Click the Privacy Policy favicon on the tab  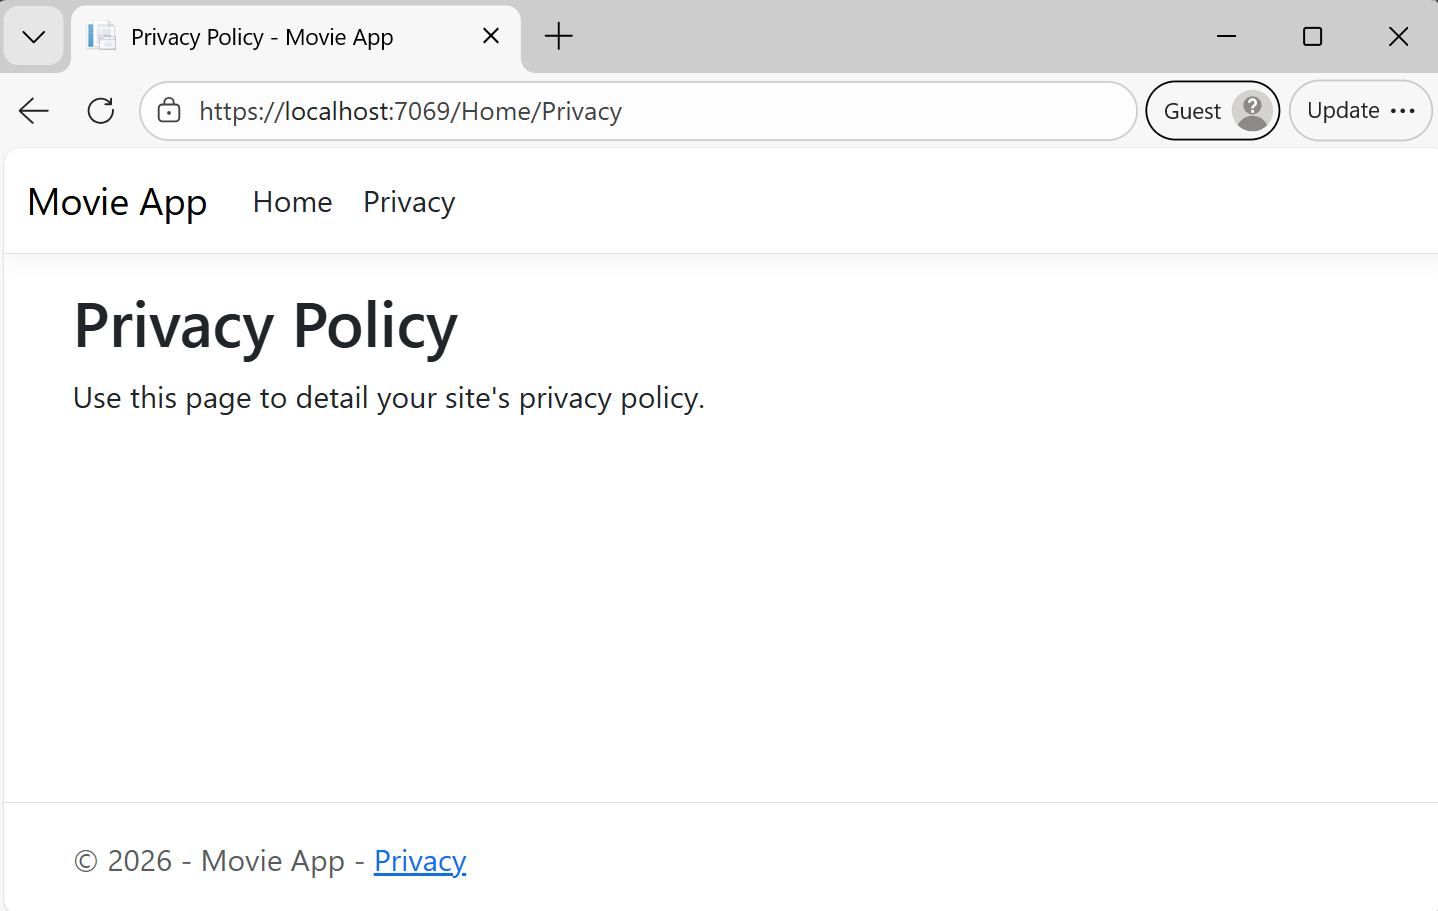point(100,36)
